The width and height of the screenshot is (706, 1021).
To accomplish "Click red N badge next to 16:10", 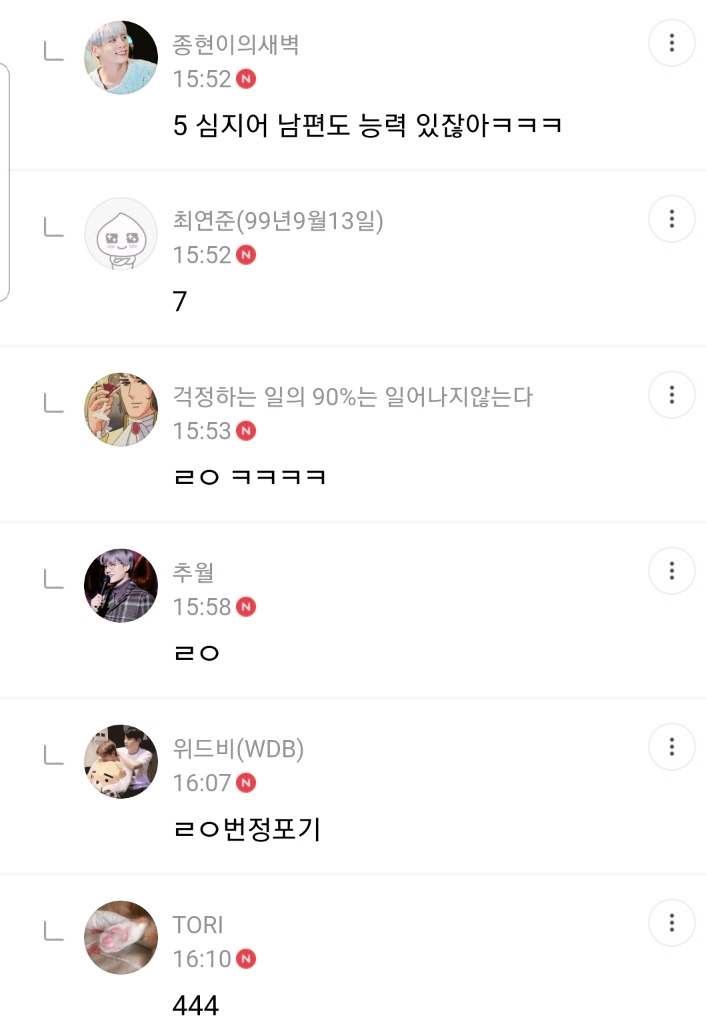I will pos(246,959).
